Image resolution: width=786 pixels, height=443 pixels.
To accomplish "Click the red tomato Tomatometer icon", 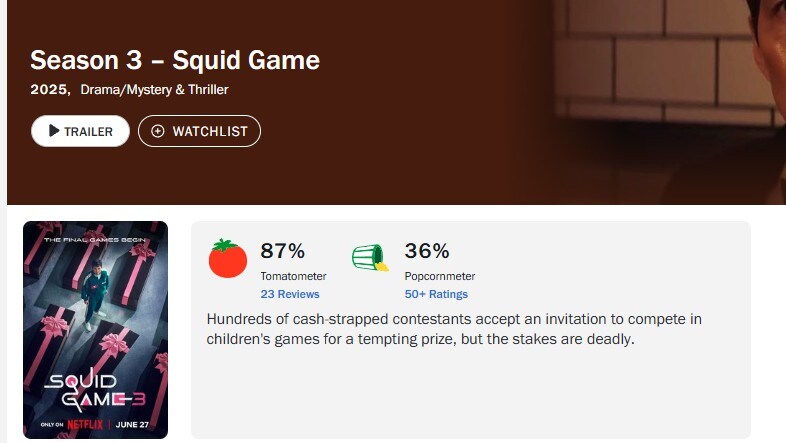I will tap(228, 259).
